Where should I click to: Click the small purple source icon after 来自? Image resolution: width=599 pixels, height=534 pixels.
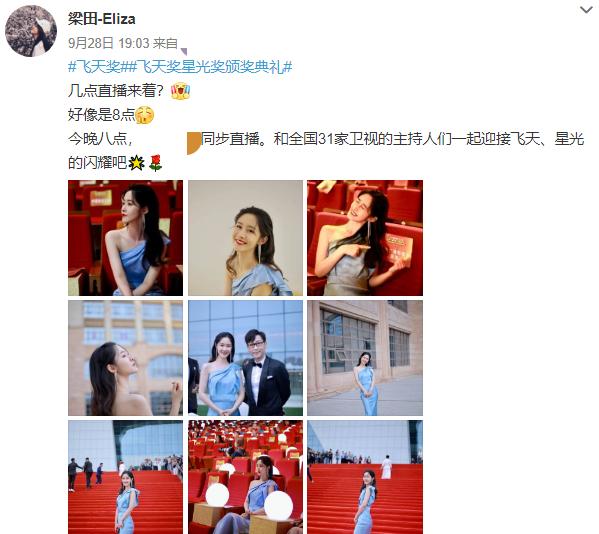click(184, 51)
